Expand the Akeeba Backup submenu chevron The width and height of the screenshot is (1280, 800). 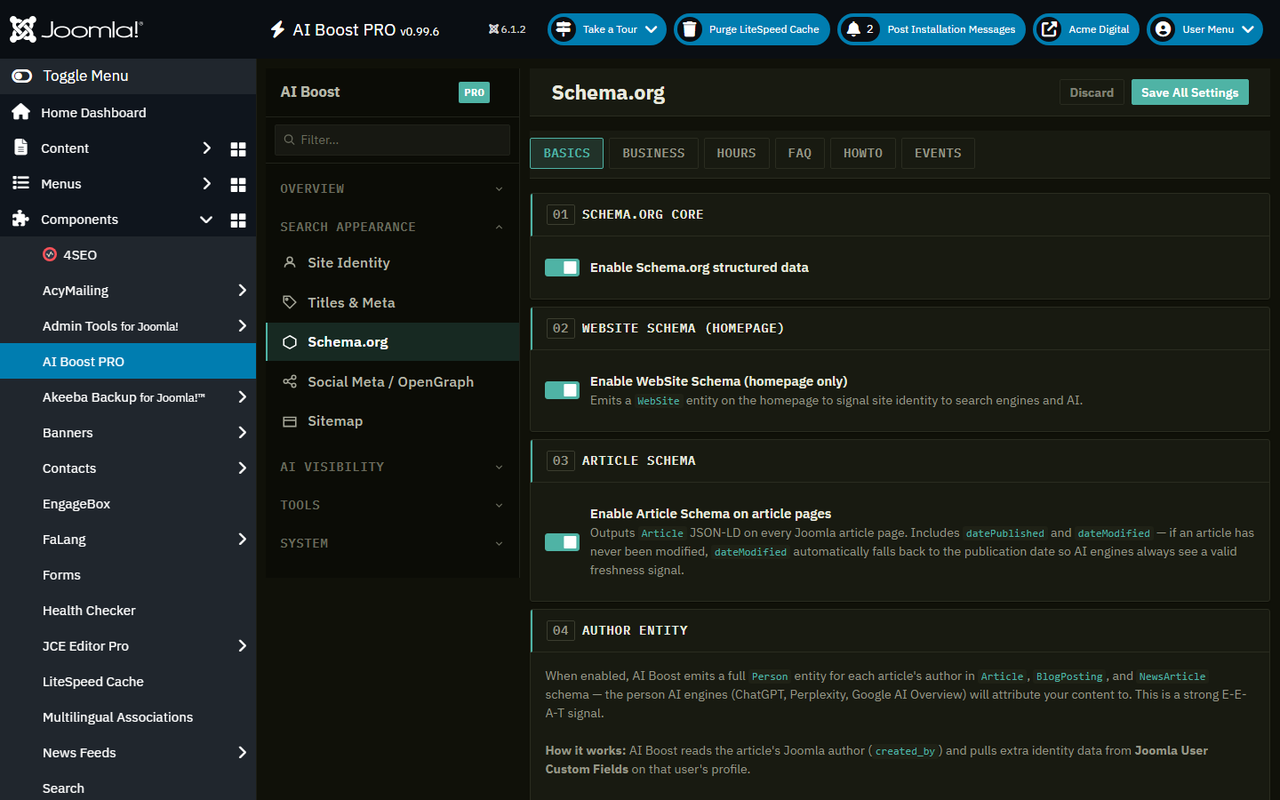coord(242,397)
